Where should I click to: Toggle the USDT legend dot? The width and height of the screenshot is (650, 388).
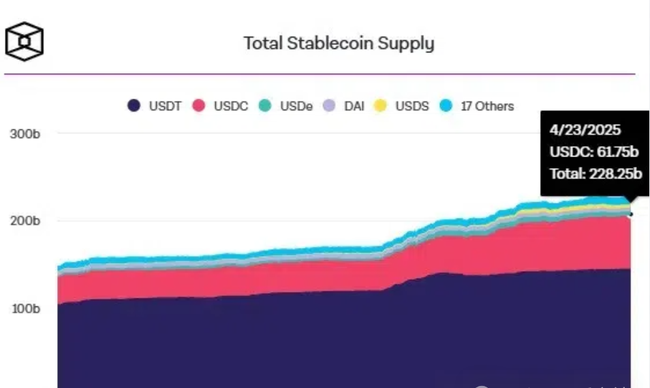pyautogui.click(x=133, y=106)
